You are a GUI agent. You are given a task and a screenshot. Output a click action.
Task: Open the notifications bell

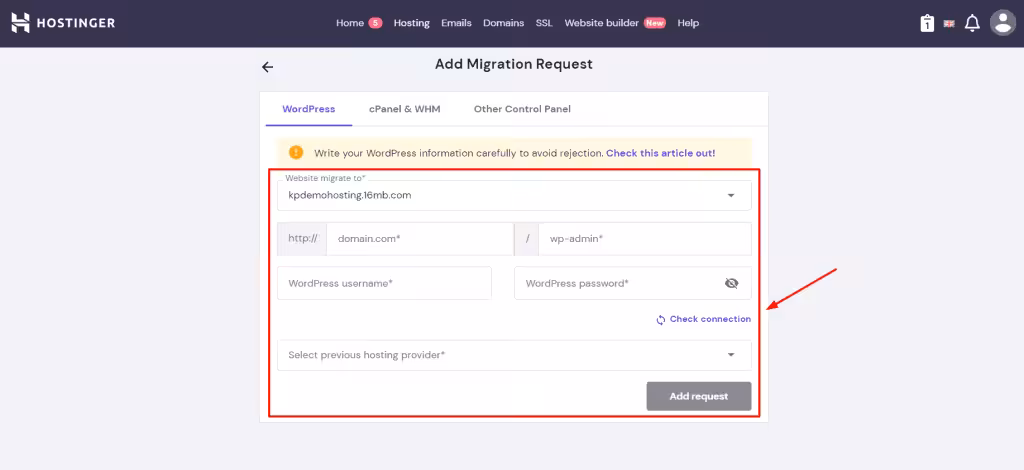(972, 23)
